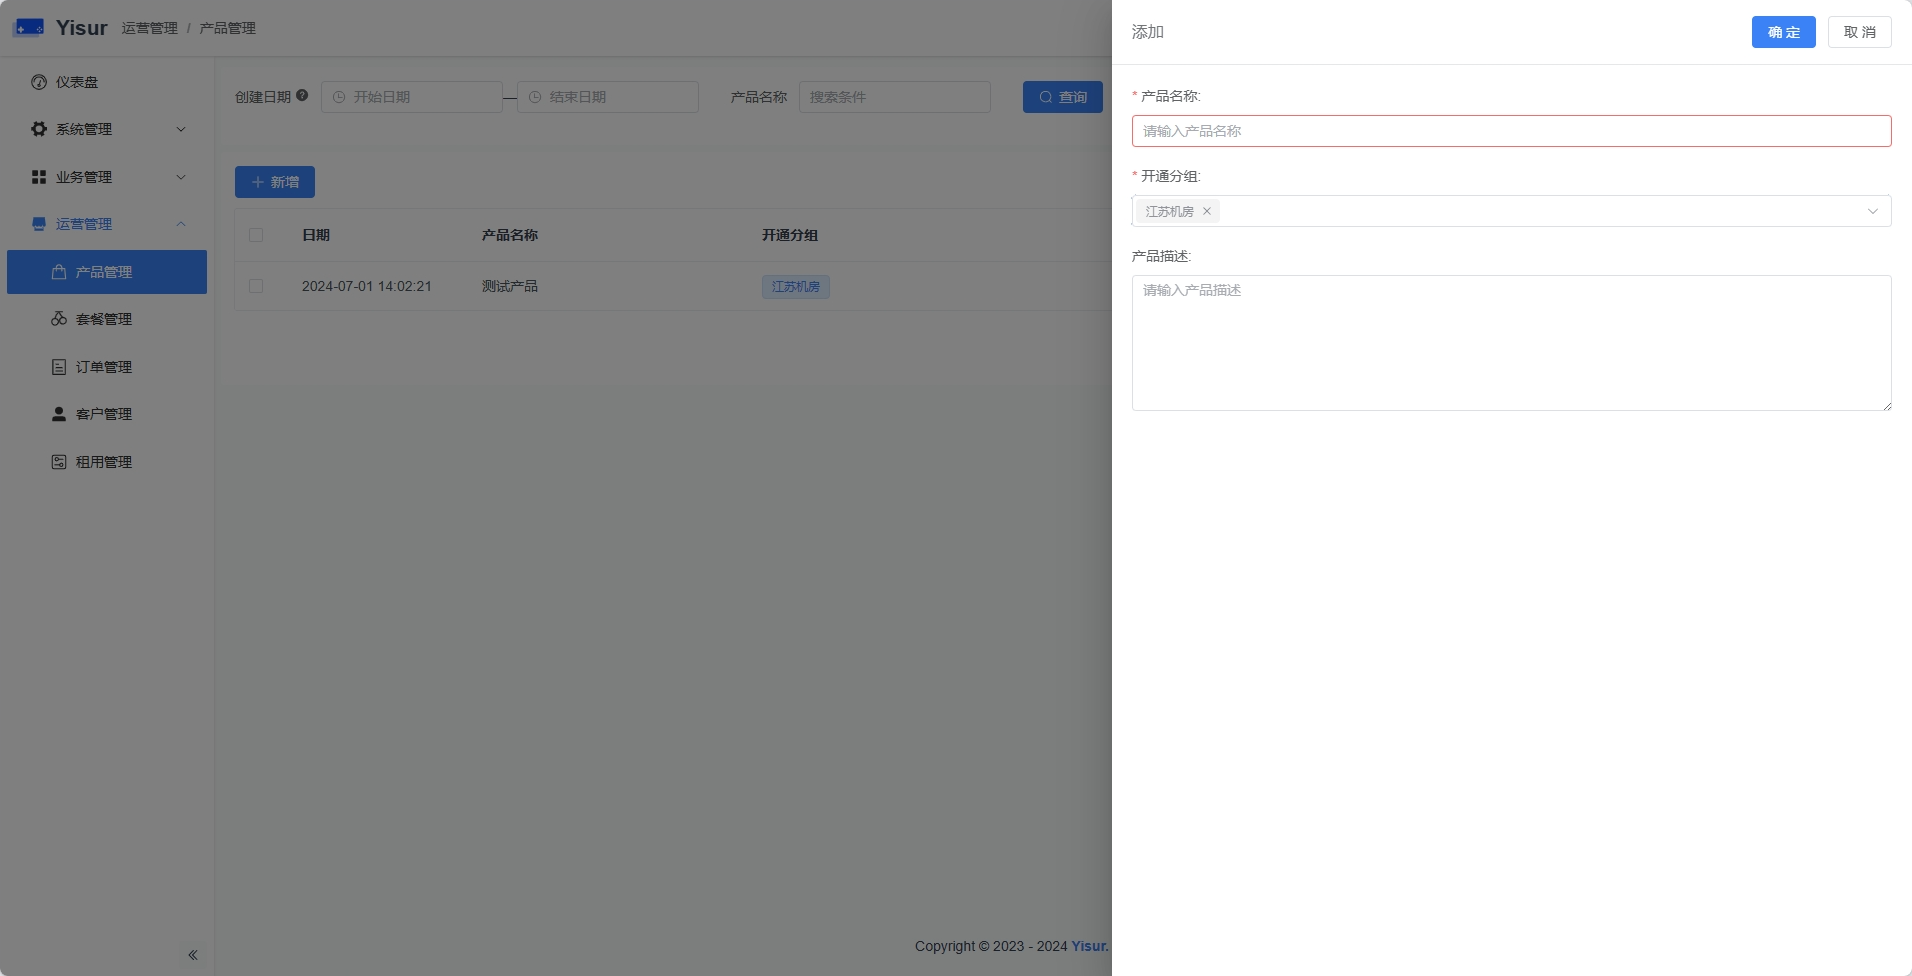Image resolution: width=1912 pixels, height=976 pixels.
Task: Check the 测试产品 row checkbox
Action: pos(256,286)
